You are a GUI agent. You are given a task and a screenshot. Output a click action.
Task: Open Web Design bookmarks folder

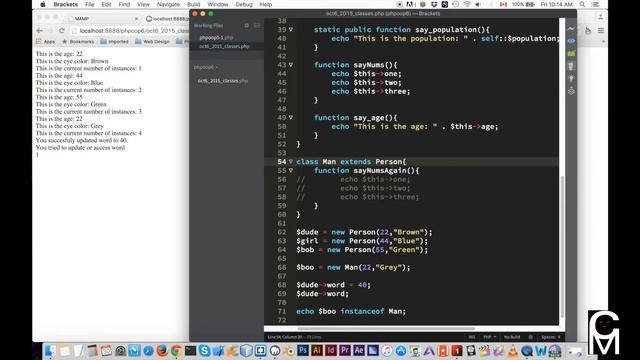pyautogui.click(x=152, y=42)
